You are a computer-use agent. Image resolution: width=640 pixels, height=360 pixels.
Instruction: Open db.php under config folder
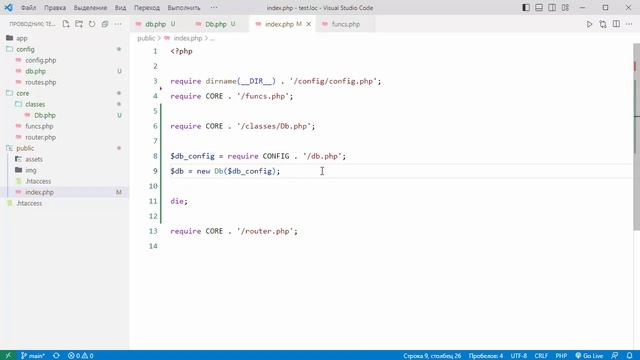point(35,71)
